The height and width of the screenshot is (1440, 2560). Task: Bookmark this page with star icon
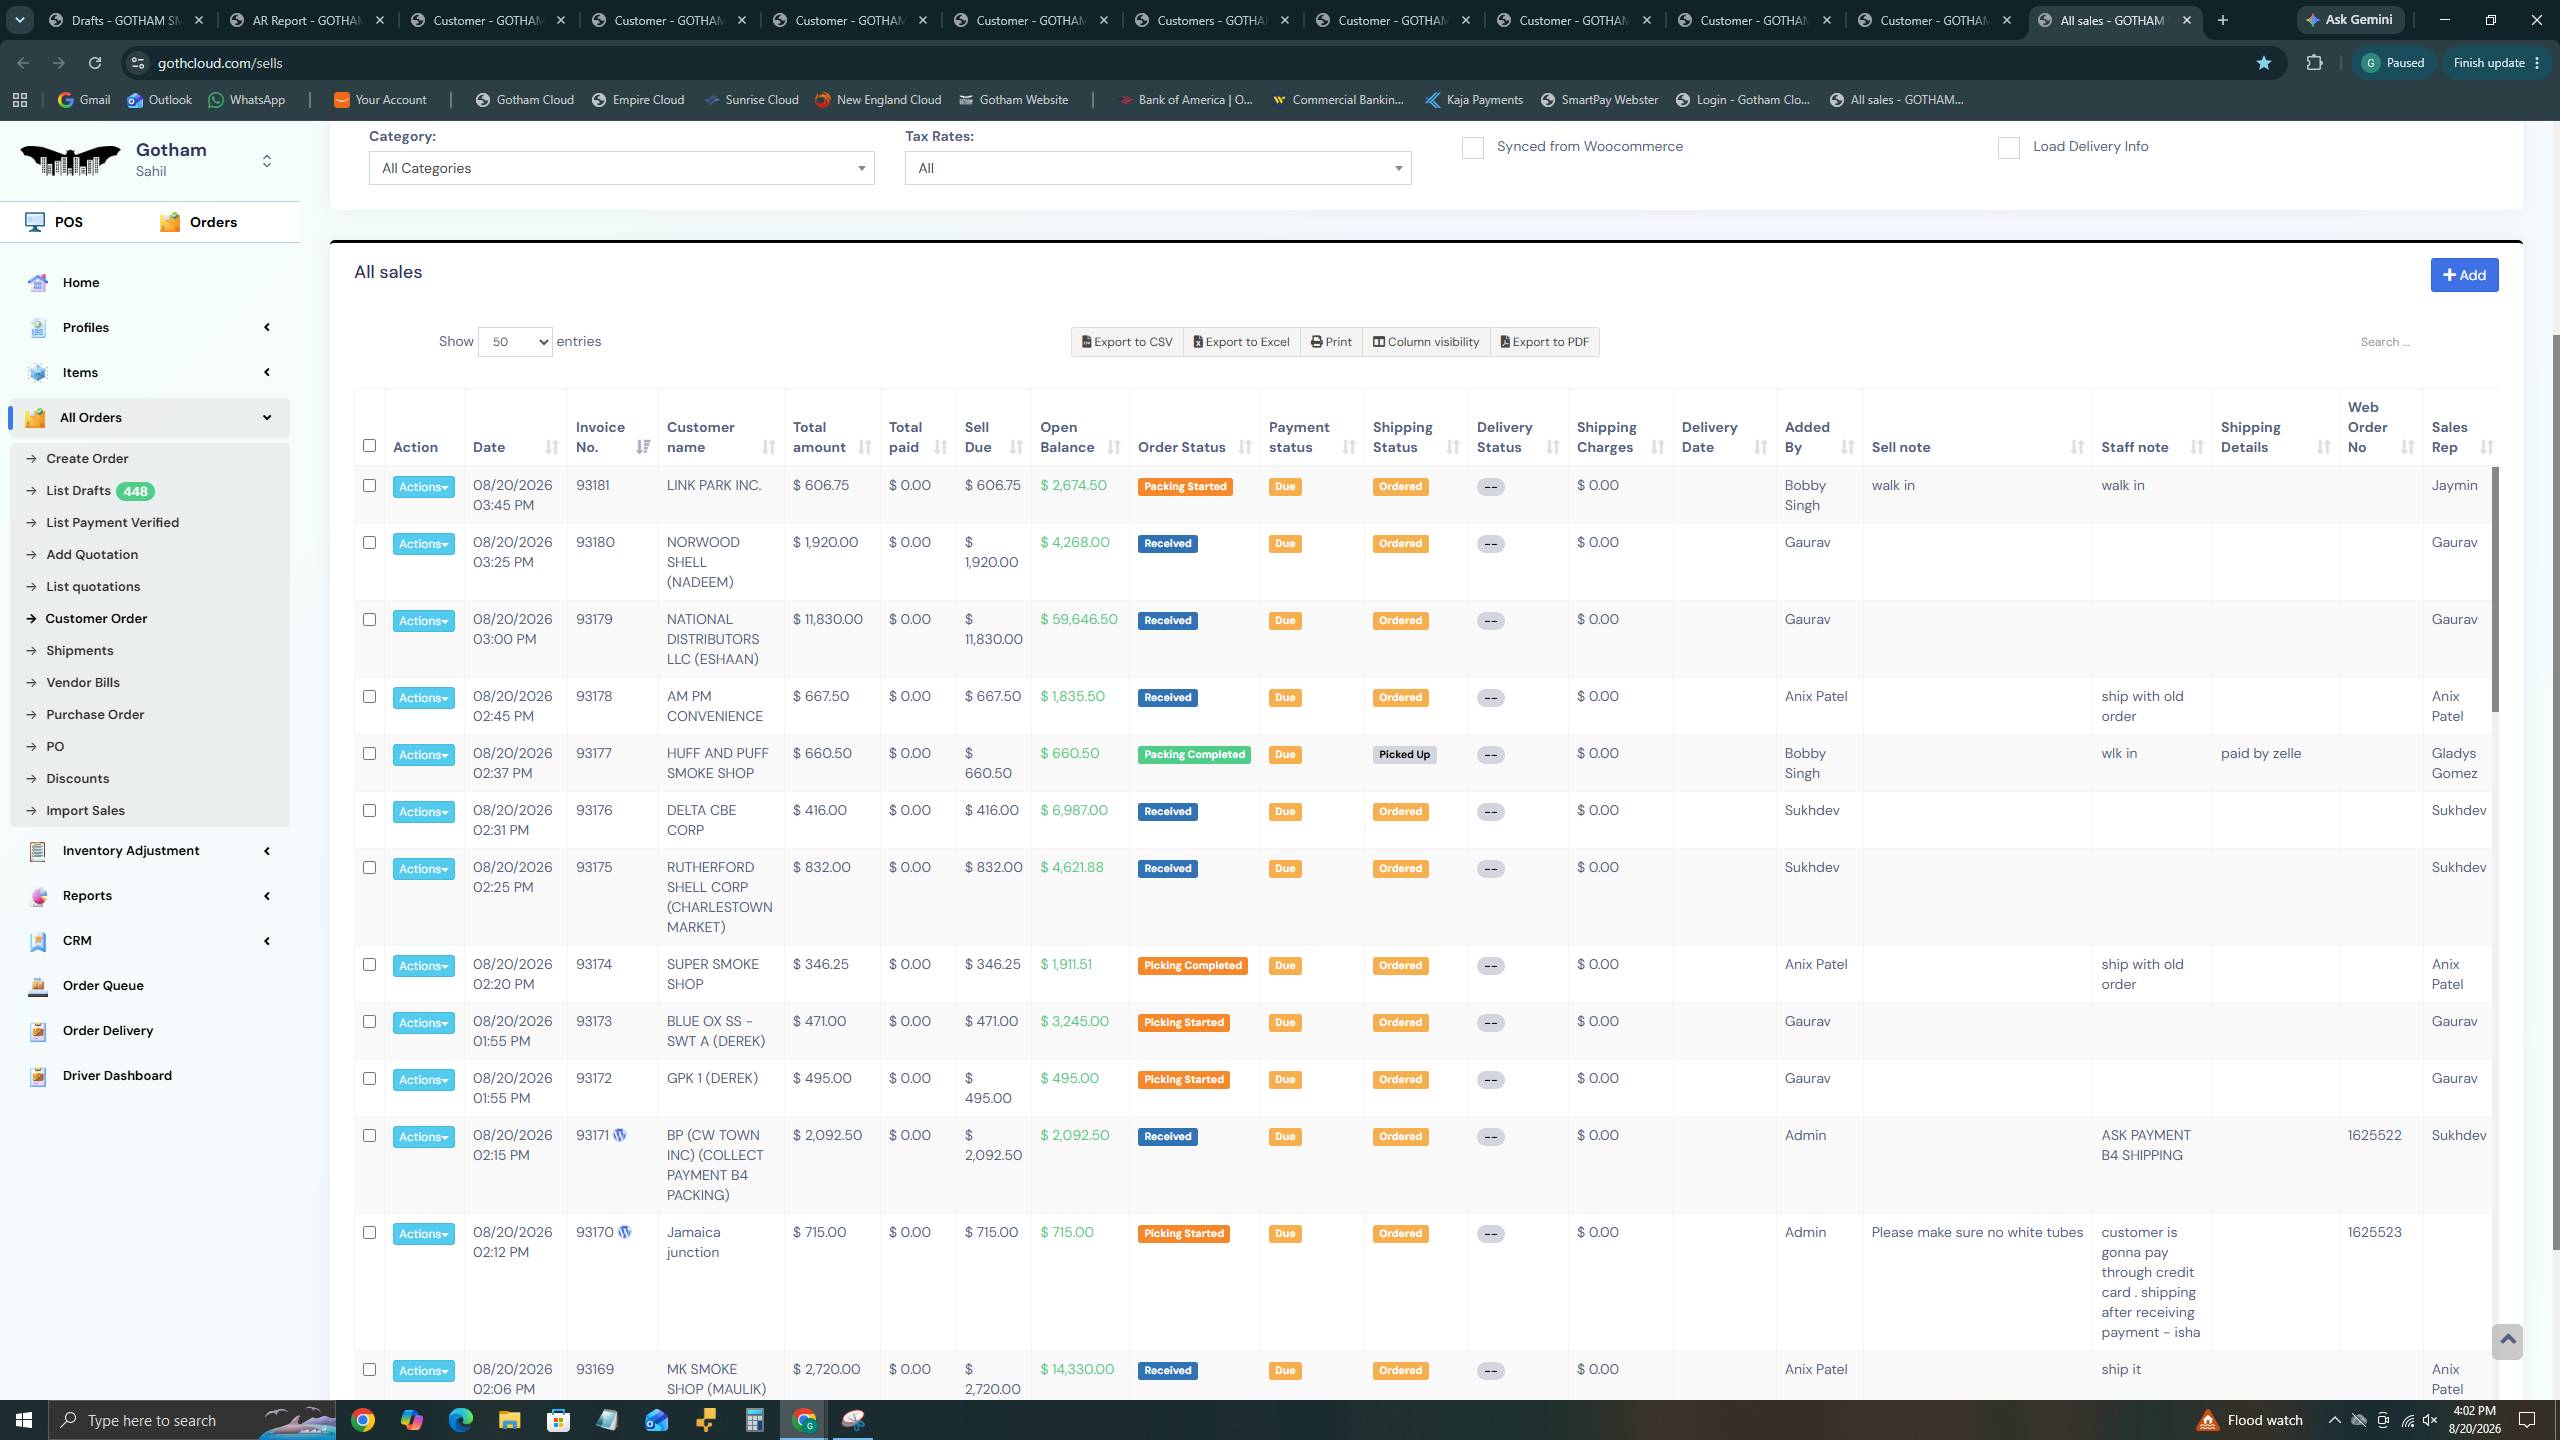[2263, 63]
